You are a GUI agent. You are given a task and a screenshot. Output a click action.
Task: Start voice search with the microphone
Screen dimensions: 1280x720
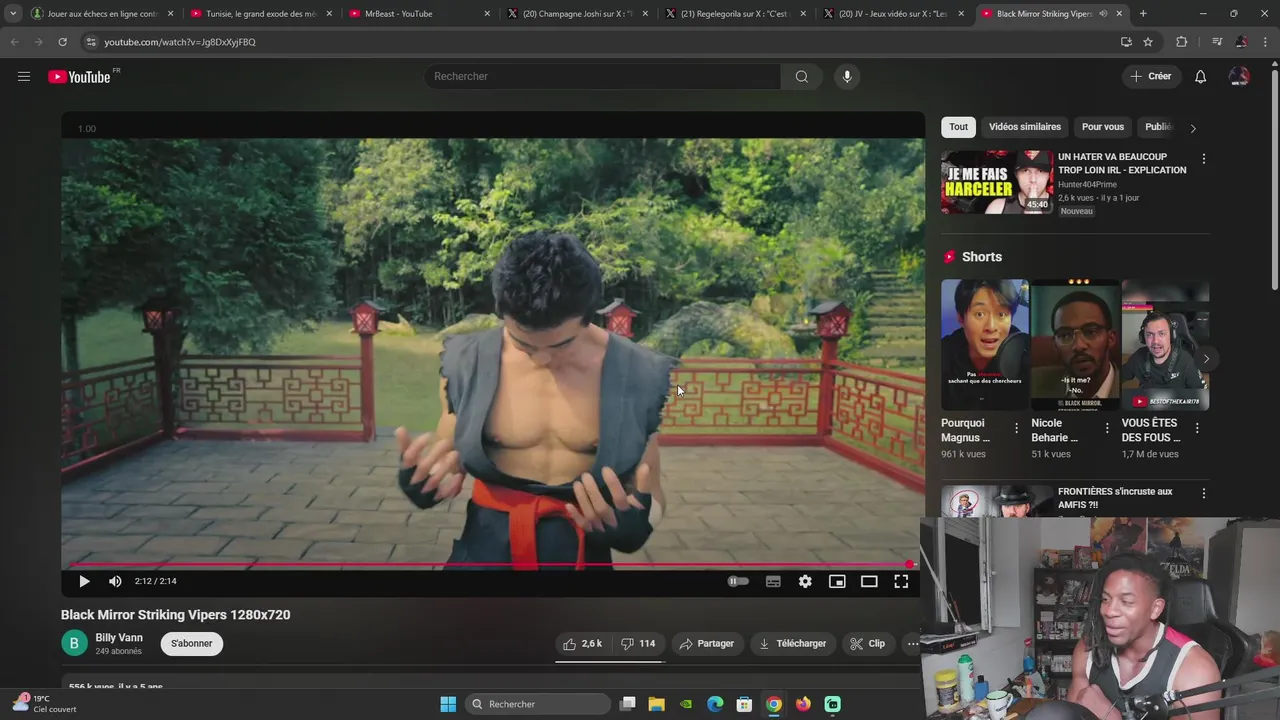click(847, 76)
